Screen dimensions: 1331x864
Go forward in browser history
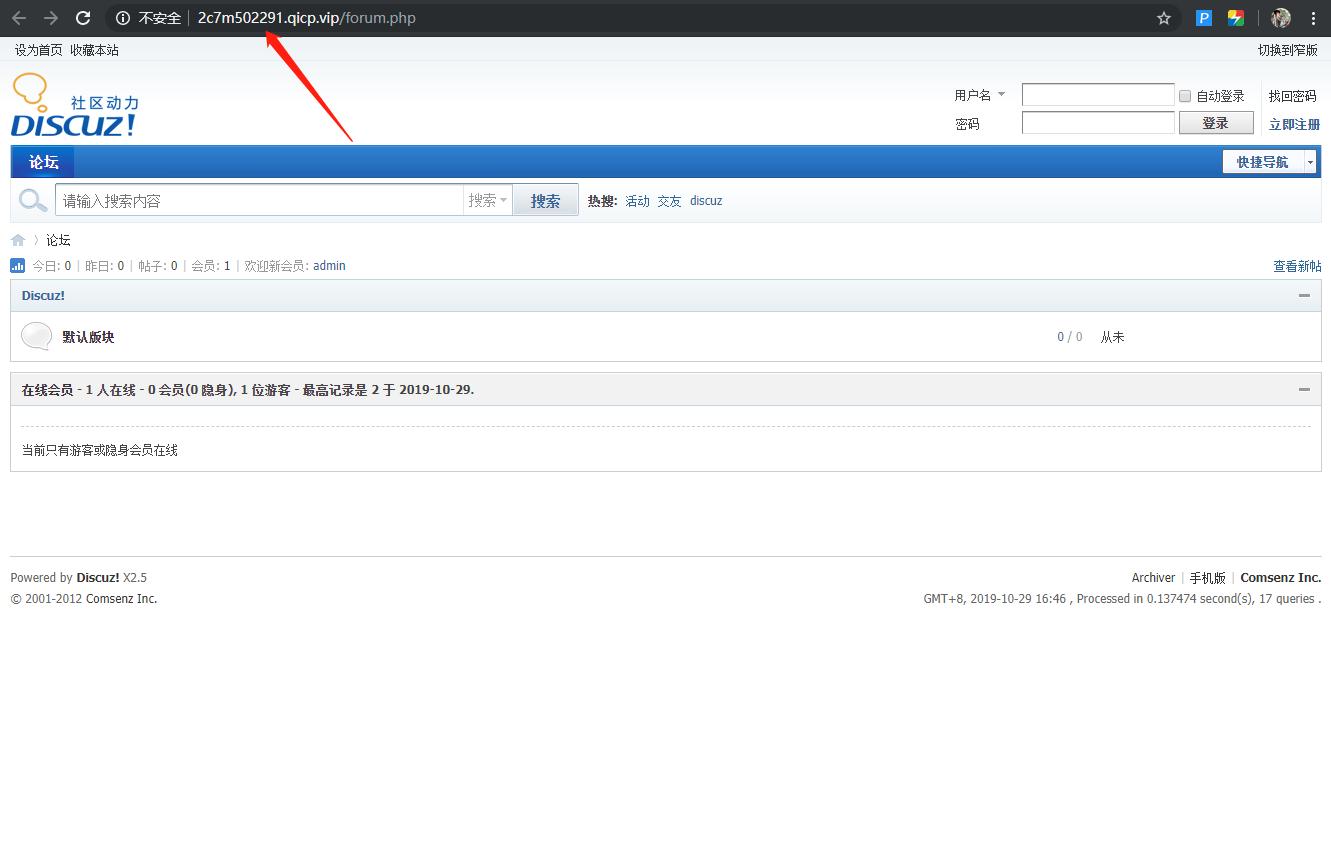[x=51, y=18]
